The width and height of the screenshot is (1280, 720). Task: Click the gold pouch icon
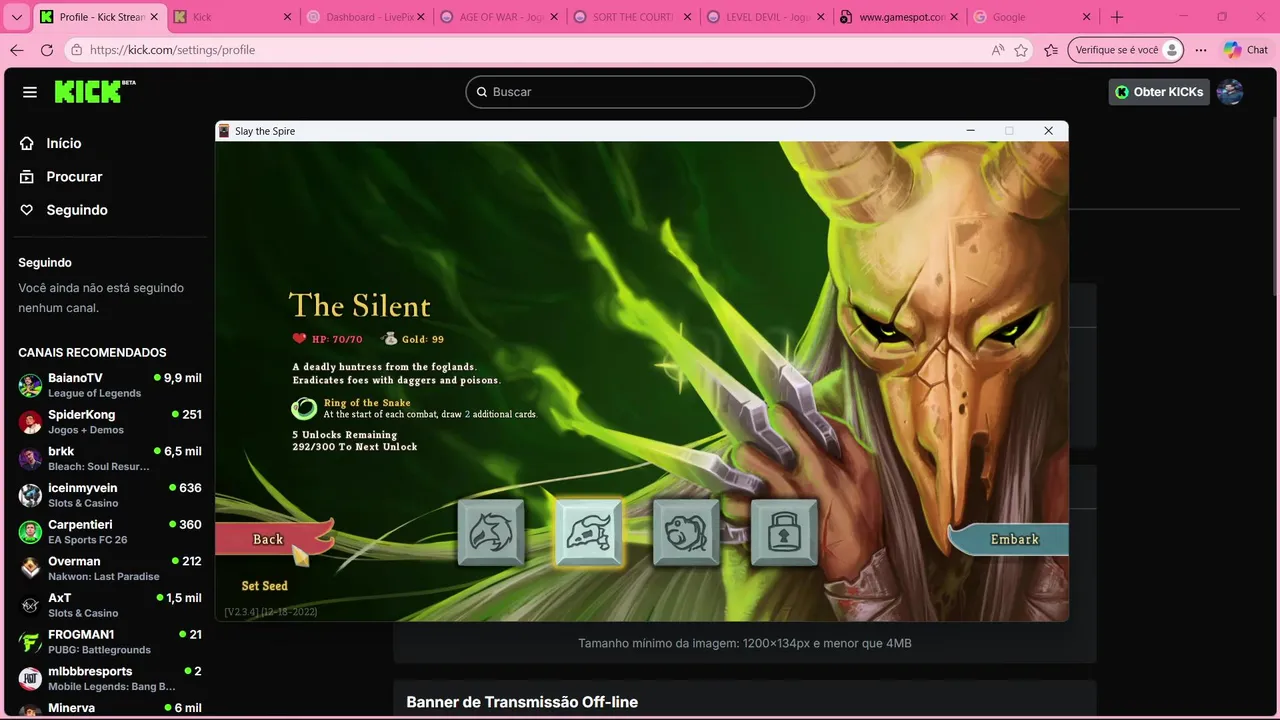(389, 339)
